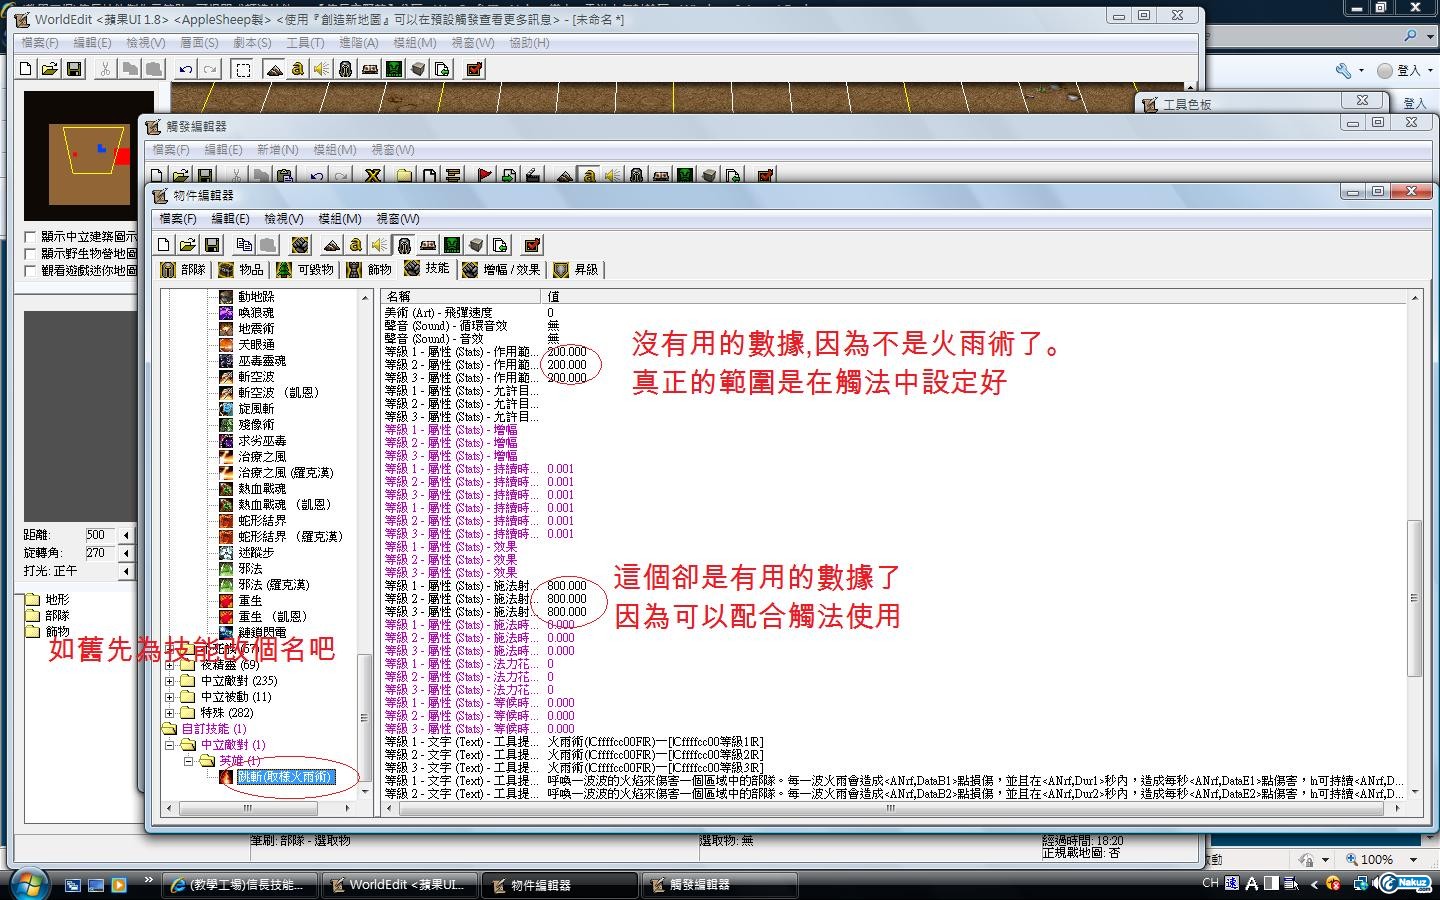This screenshot has width=1440, height=900.
Task: Expand 特殊 (282) tree folder
Action: coord(170,713)
